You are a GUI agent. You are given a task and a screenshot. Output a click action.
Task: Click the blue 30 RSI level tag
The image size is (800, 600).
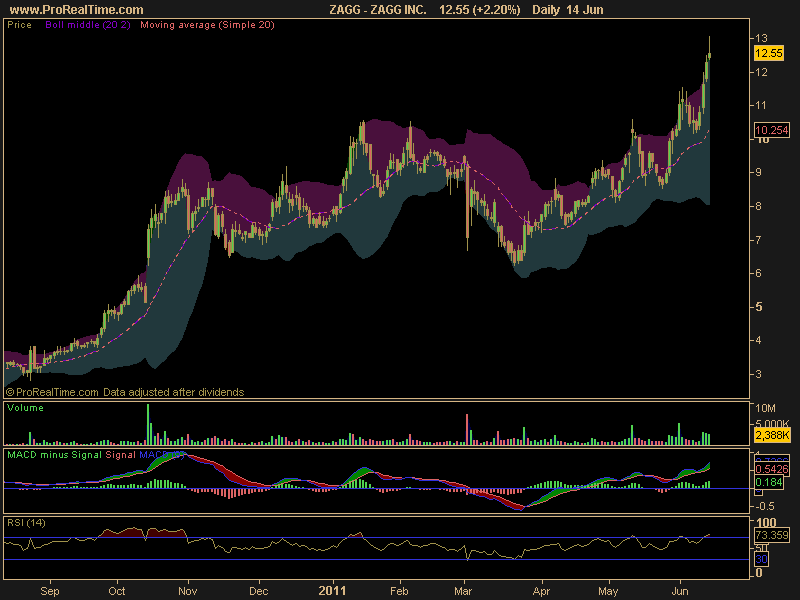pyautogui.click(x=761, y=559)
